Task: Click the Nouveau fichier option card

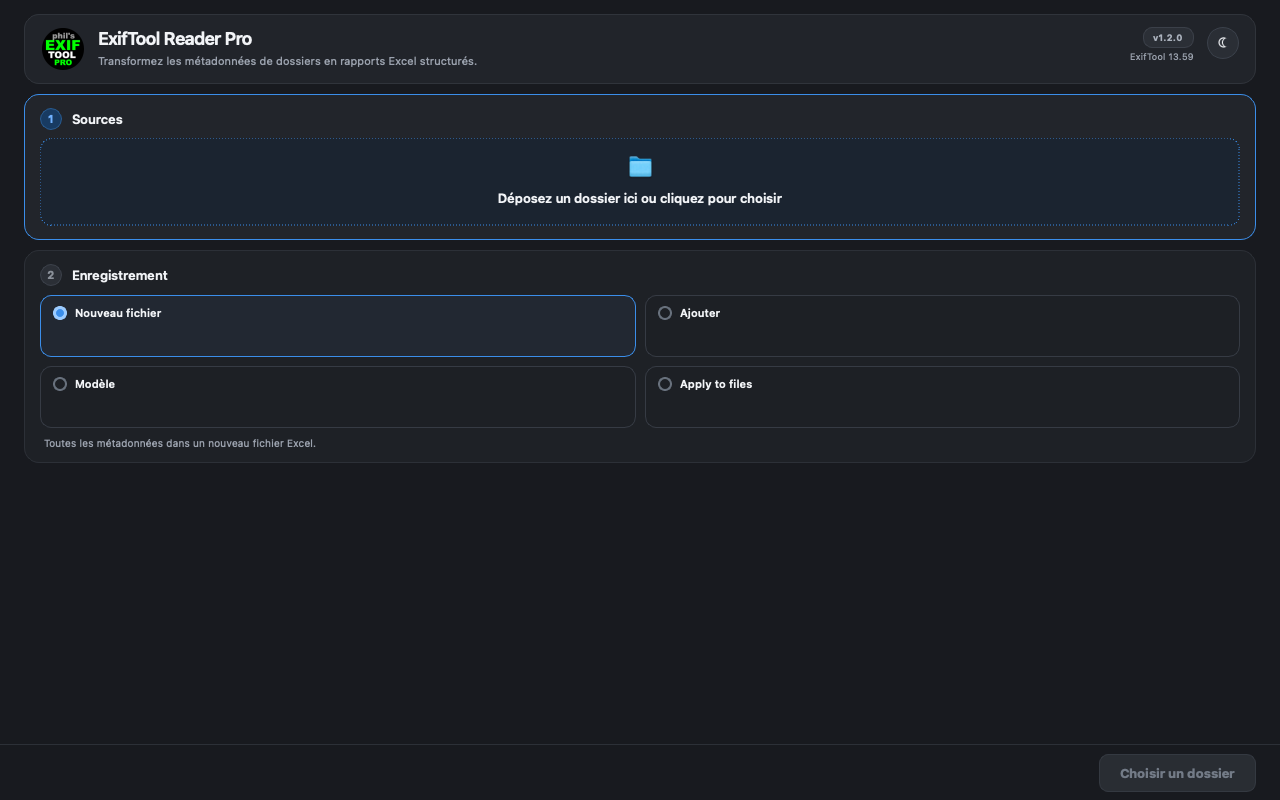Action: [x=338, y=326]
